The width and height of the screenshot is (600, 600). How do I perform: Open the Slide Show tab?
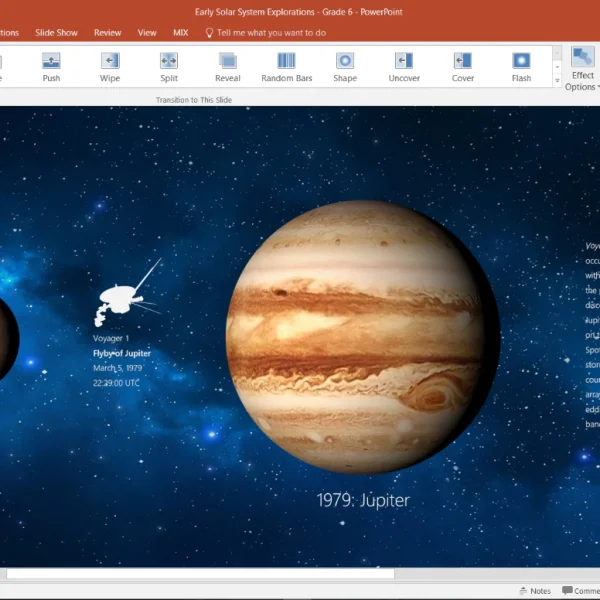[x=56, y=33]
